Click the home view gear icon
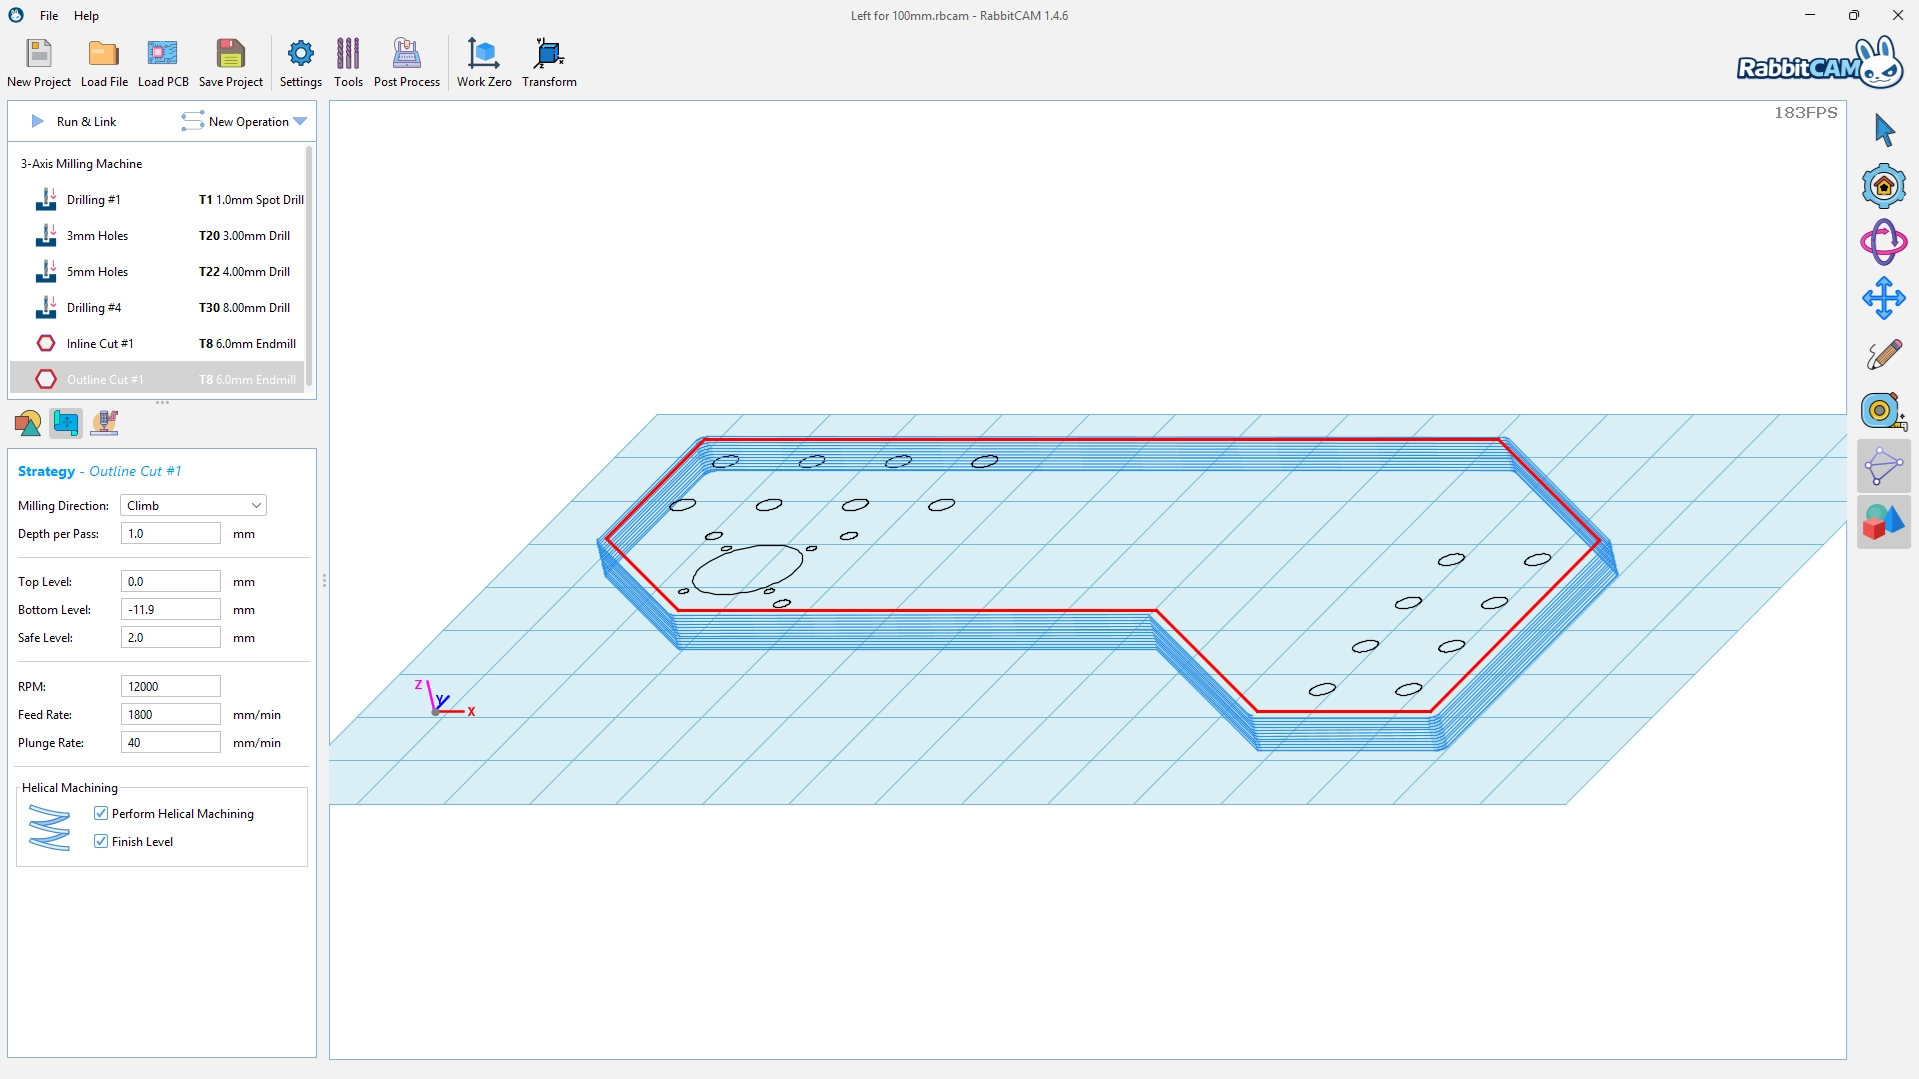Screen dimensions: 1919x1079 (1884, 186)
